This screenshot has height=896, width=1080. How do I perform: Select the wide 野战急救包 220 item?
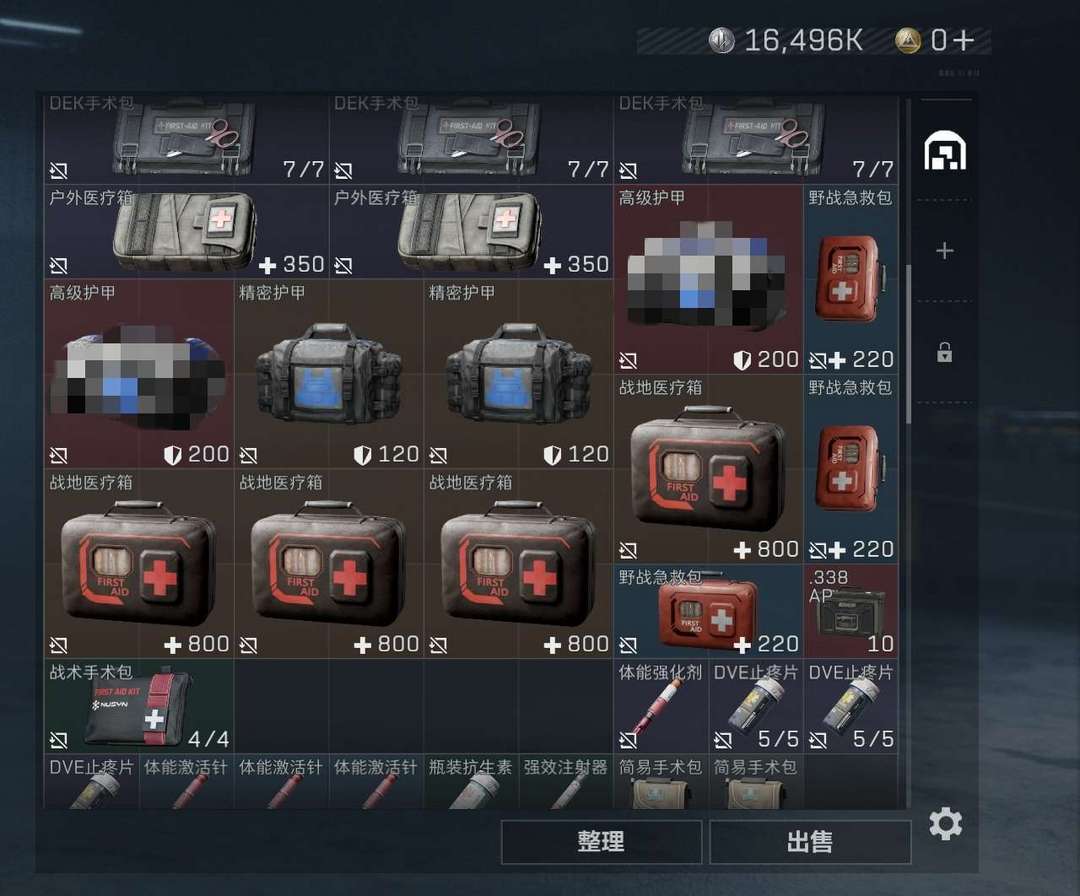click(x=708, y=611)
